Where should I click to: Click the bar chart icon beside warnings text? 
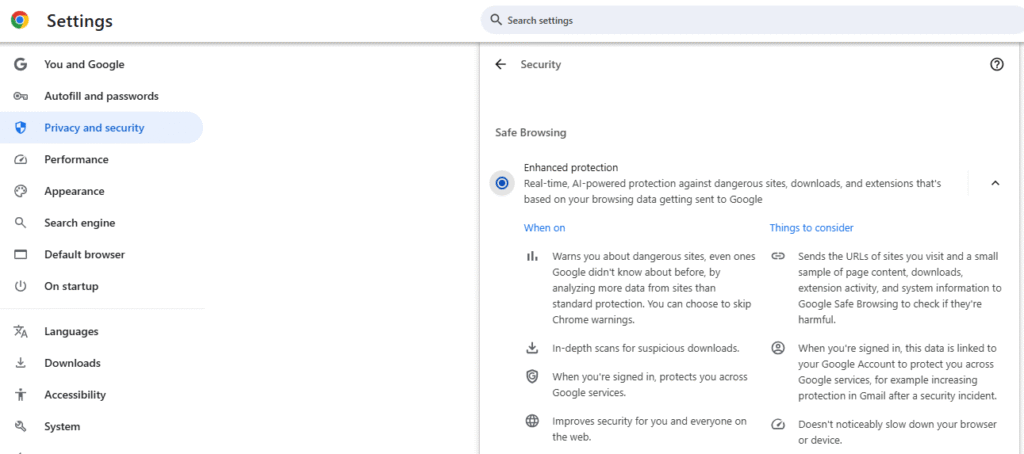coord(532,256)
